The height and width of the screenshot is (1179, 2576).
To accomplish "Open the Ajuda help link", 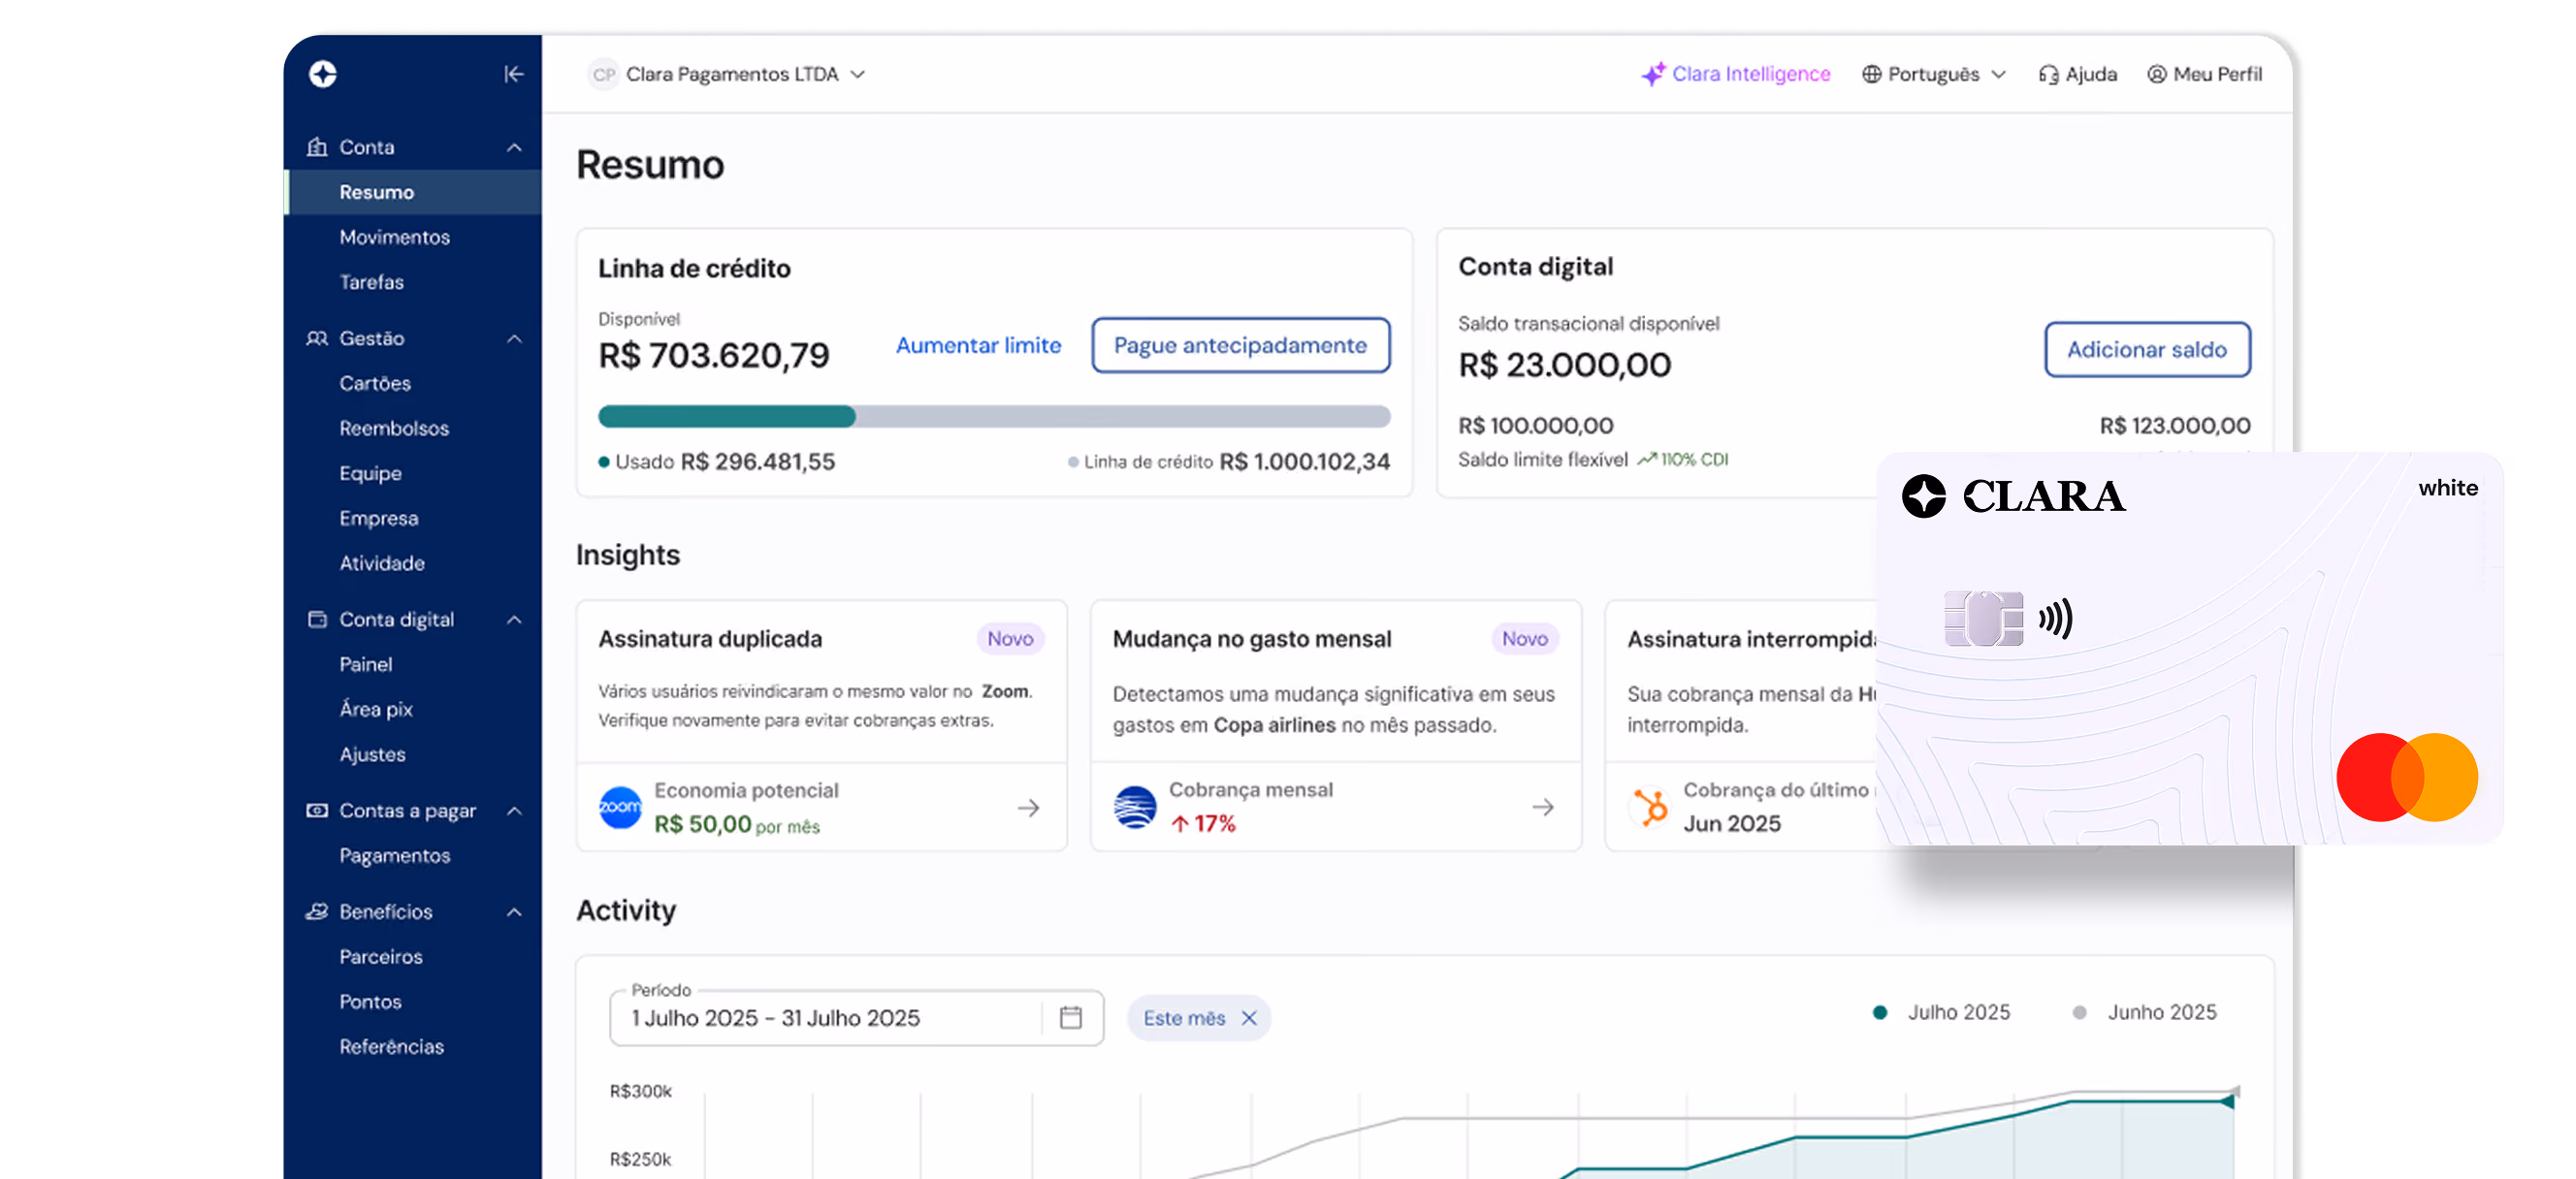I will [2078, 74].
